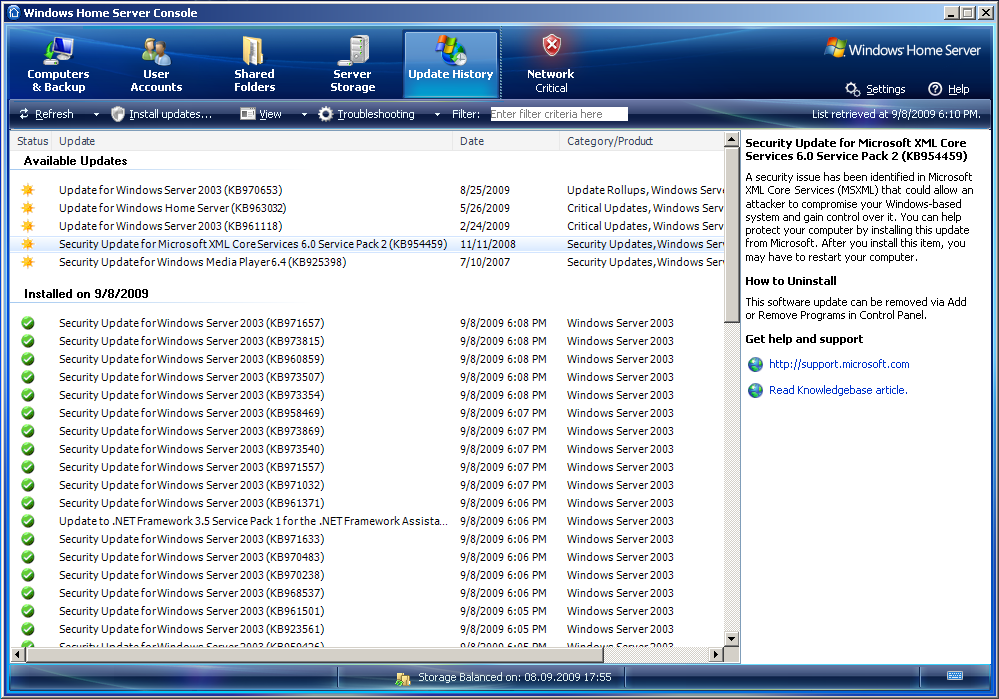Select Security Update KB923561 row

click(x=368, y=629)
